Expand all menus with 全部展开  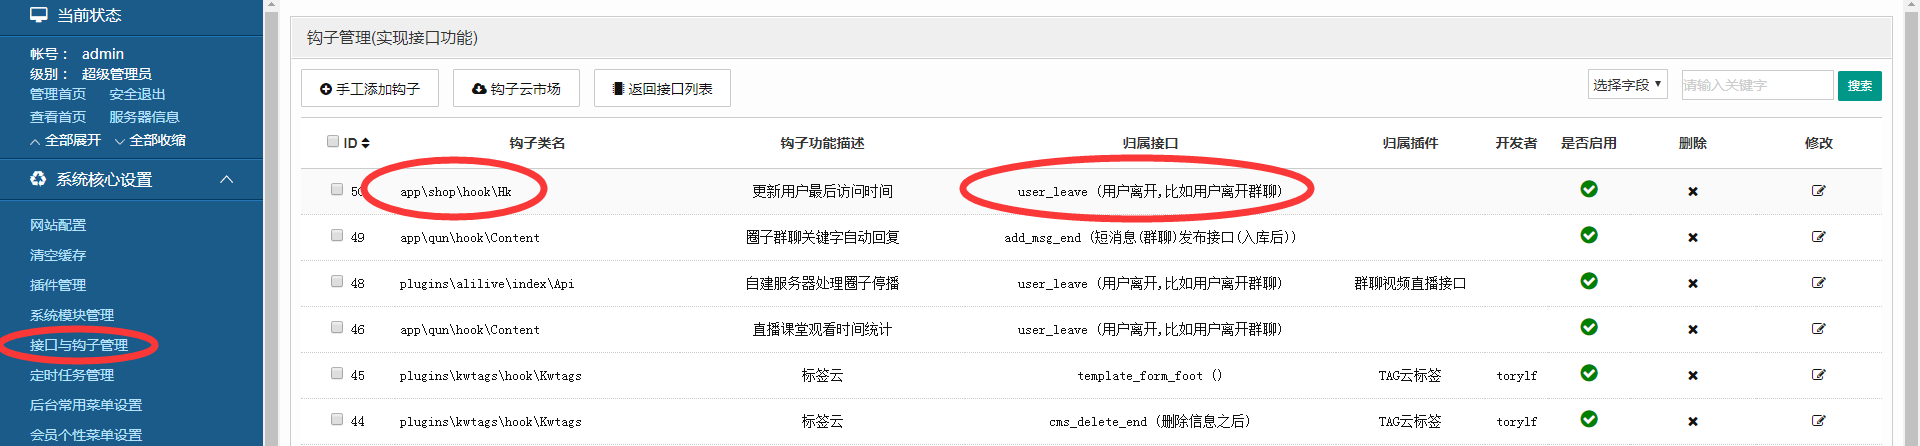66,140
